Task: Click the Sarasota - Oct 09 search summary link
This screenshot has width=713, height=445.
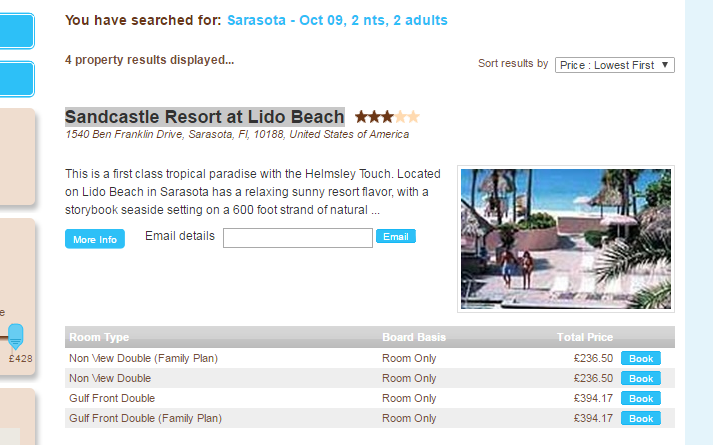Action: pos(337,20)
